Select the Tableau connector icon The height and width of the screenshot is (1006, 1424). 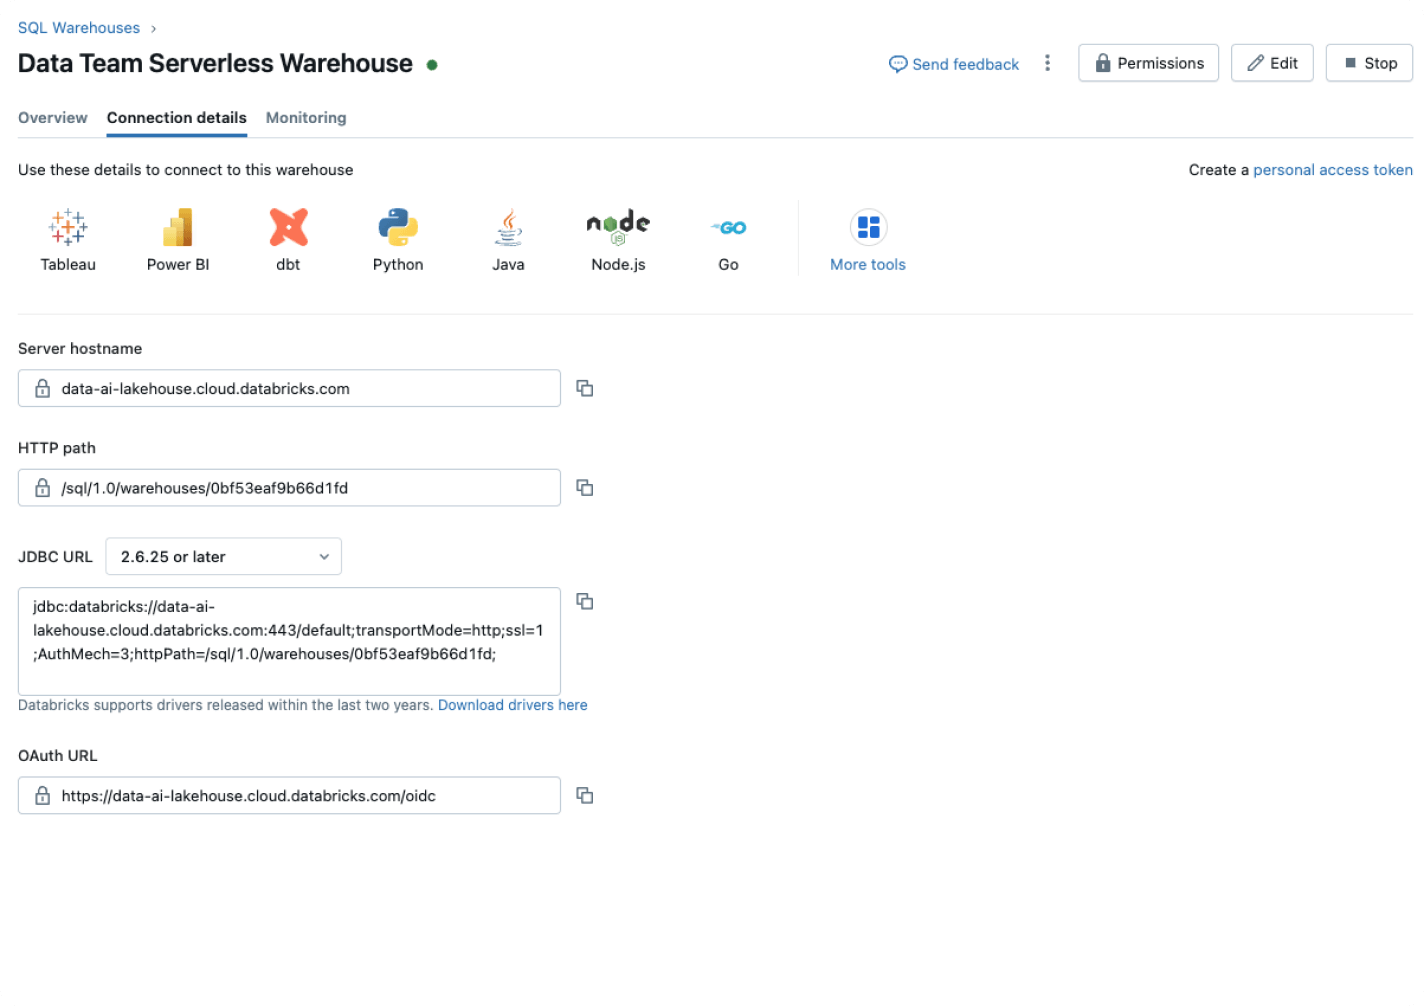[68, 228]
